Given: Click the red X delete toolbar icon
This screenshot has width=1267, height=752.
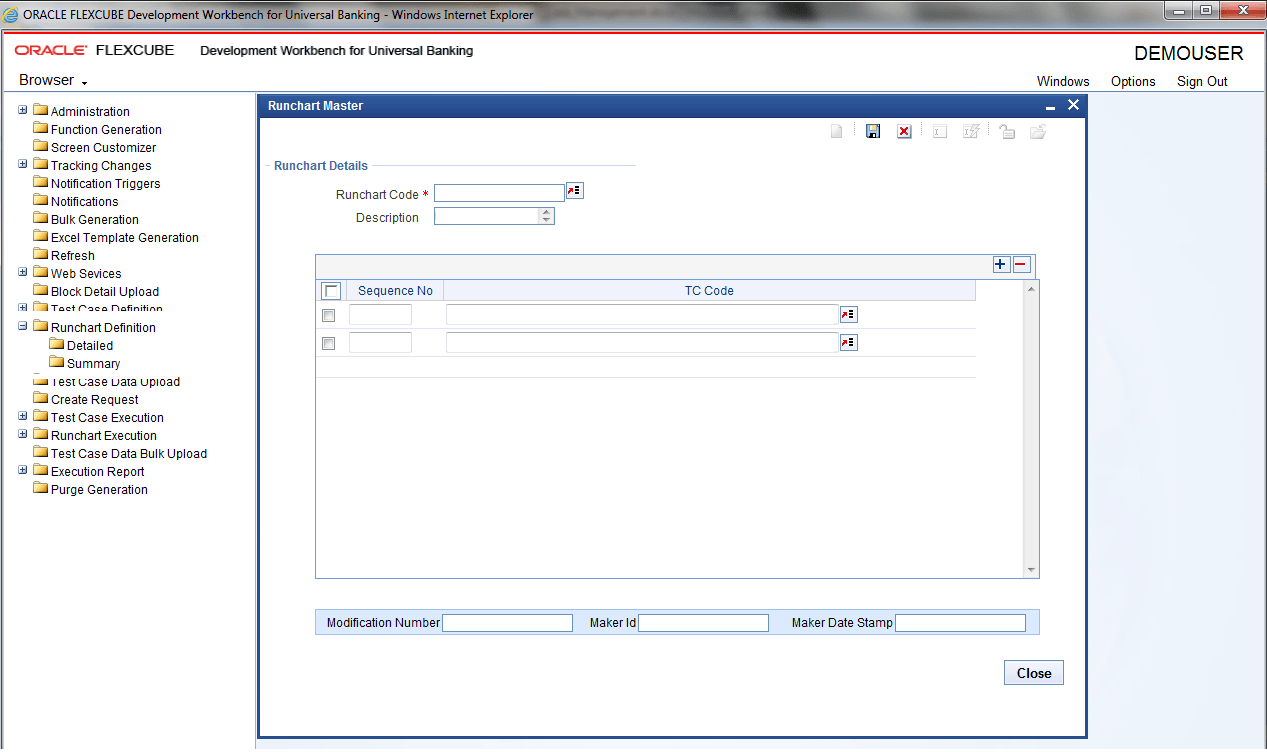Looking at the screenshot, I should tap(904, 132).
